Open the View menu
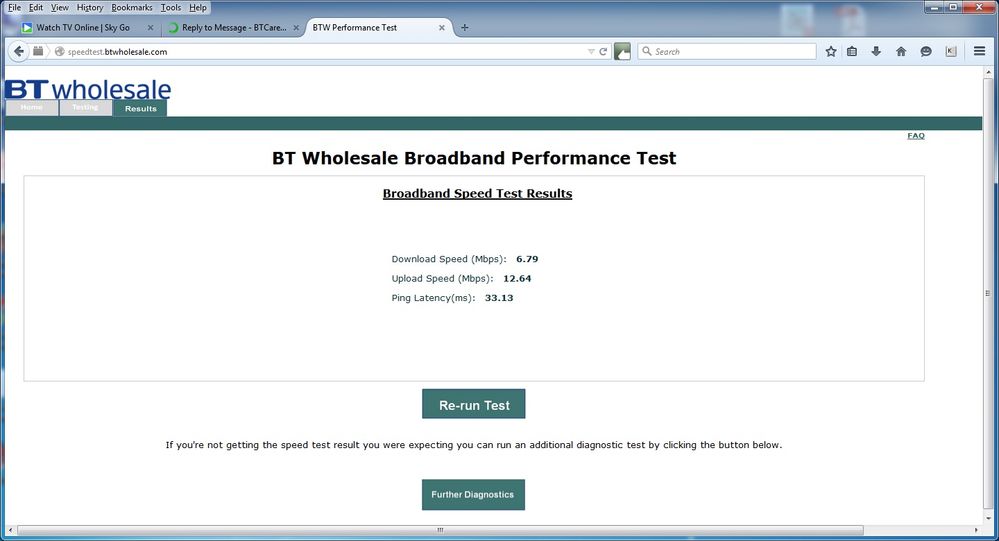999x541 pixels. [59, 8]
